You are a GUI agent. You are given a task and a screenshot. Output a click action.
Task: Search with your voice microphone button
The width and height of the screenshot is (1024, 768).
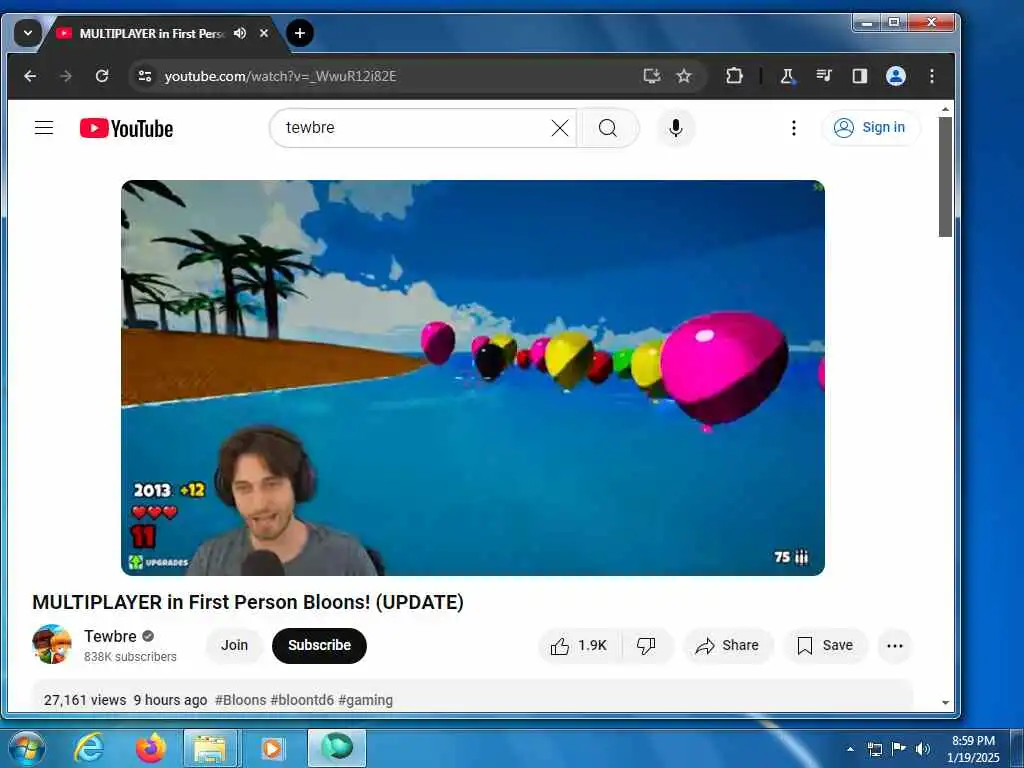(676, 128)
